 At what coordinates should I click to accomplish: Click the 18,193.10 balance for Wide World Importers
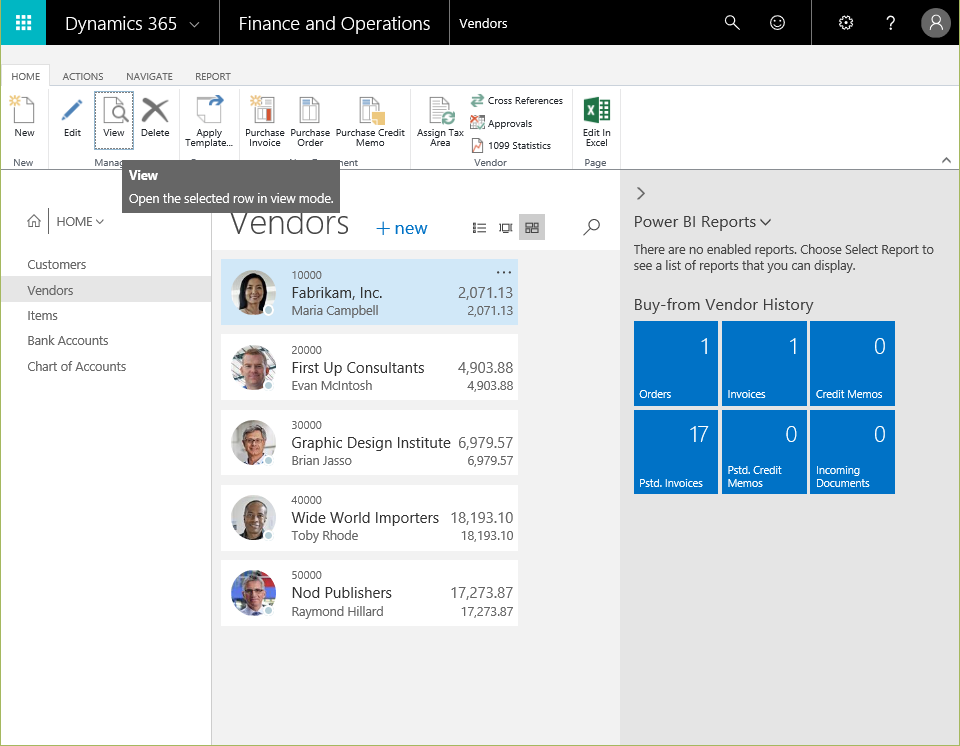click(x=482, y=518)
